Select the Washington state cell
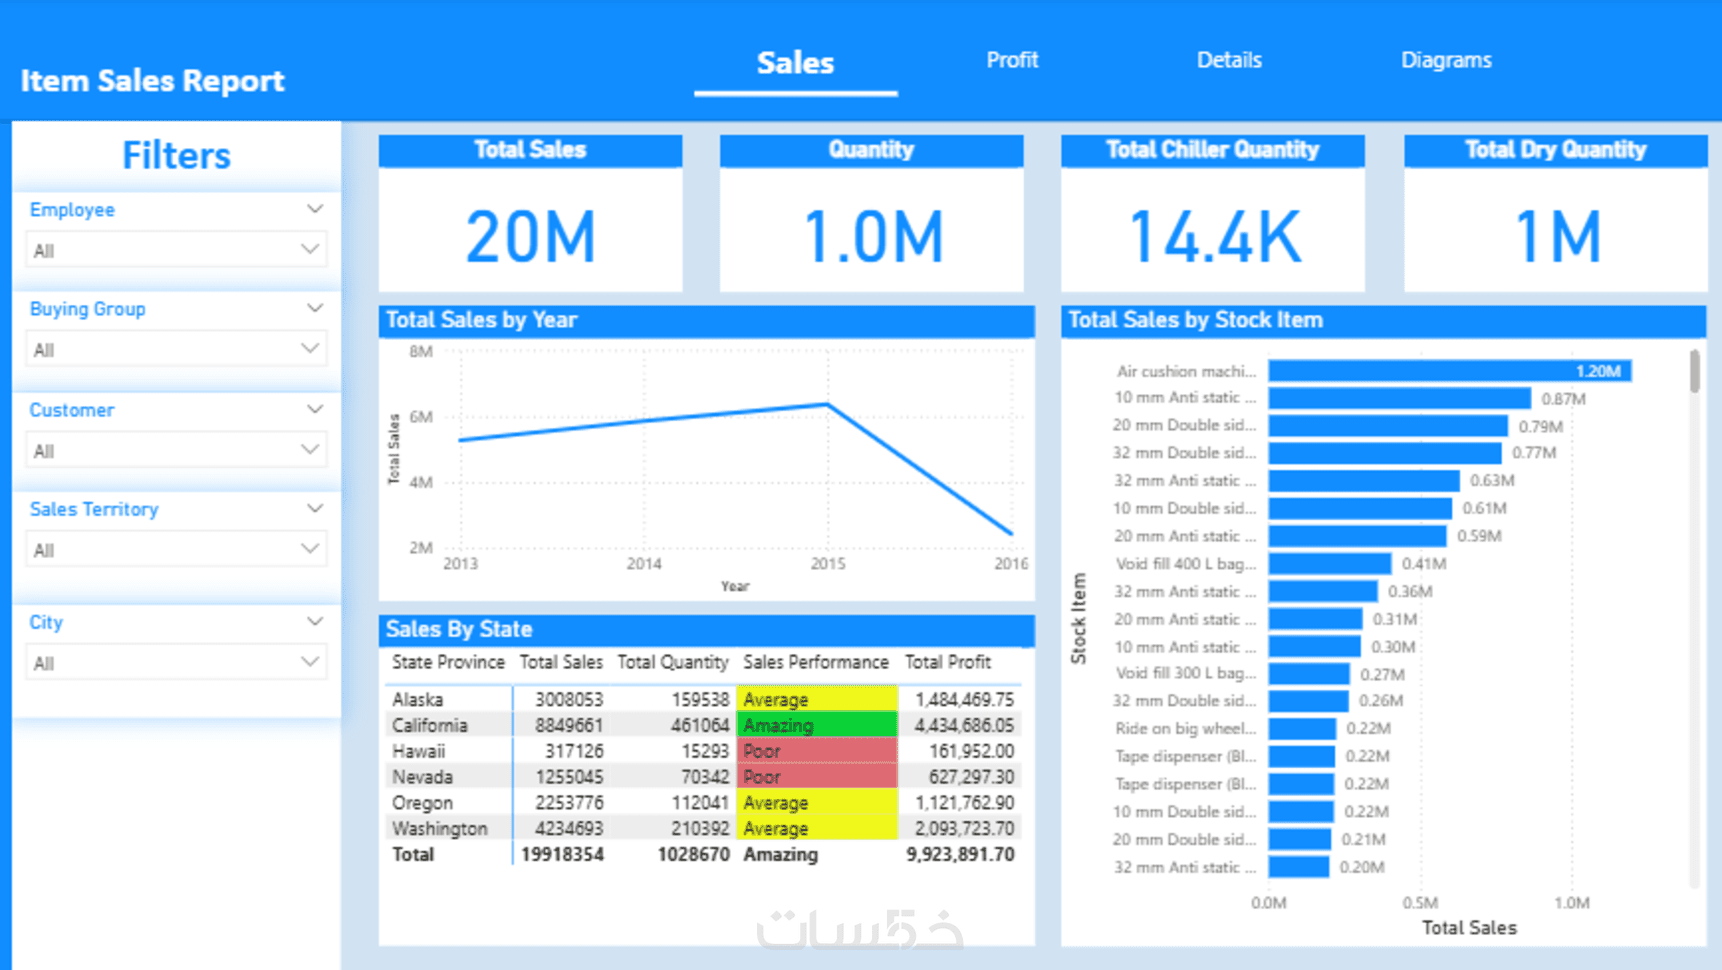The height and width of the screenshot is (970, 1722). coord(439,828)
